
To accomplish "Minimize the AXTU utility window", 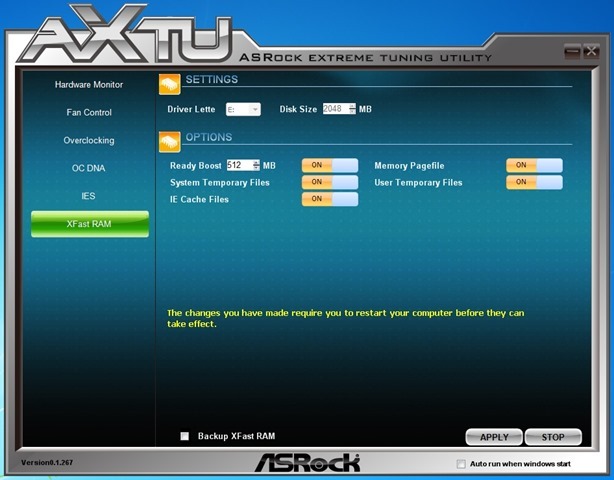I will point(572,51).
